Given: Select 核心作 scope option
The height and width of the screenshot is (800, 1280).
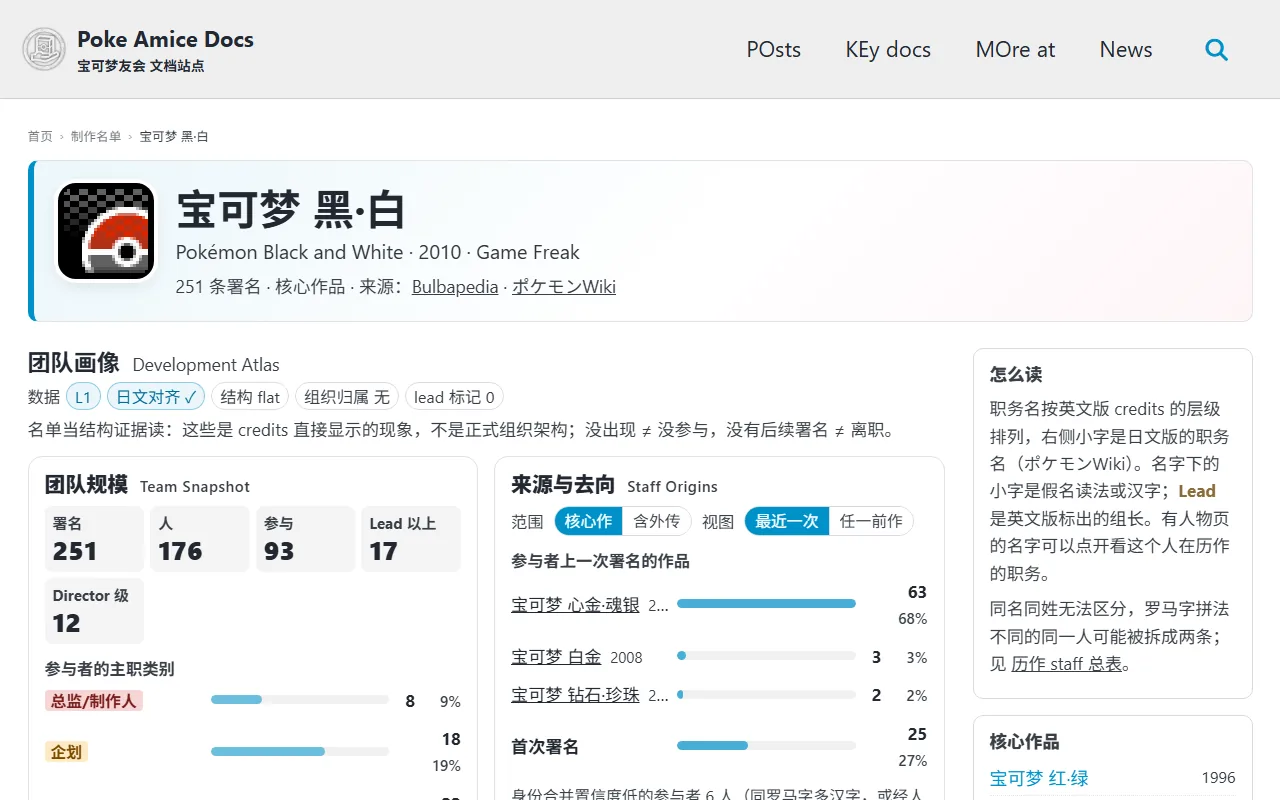Looking at the screenshot, I should pyautogui.click(x=588, y=521).
